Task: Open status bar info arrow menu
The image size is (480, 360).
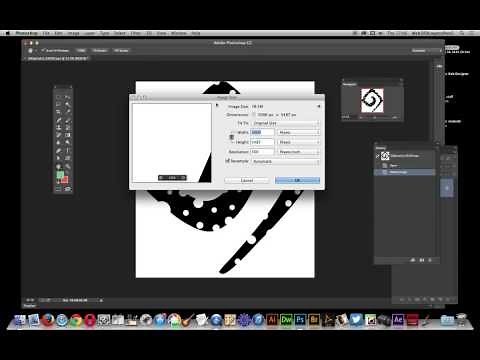Action: (101, 300)
